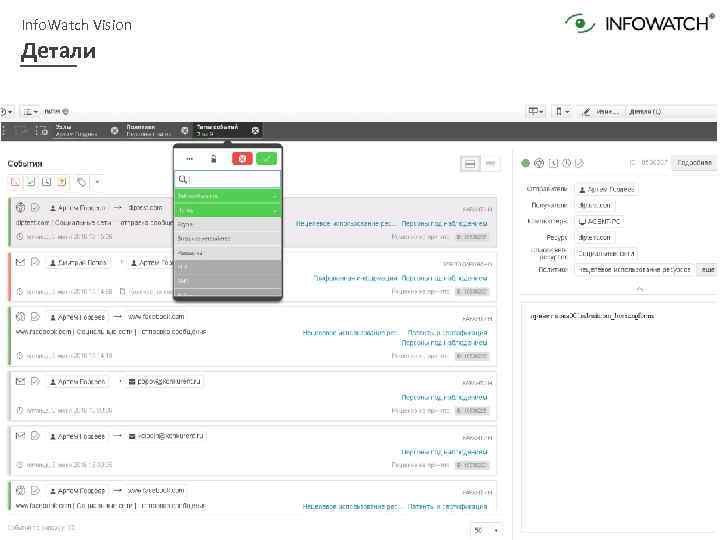
Task: Select the first gray item below green entries
Action: coord(228,225)
